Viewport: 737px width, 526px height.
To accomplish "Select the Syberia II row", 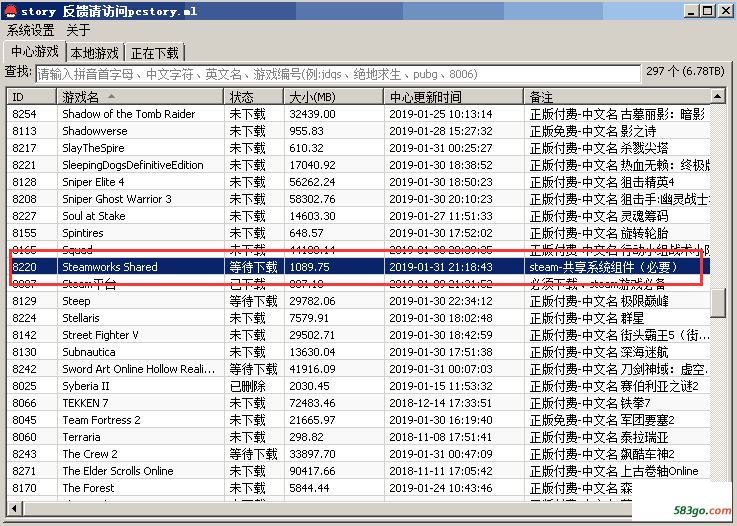I will 358,386.
